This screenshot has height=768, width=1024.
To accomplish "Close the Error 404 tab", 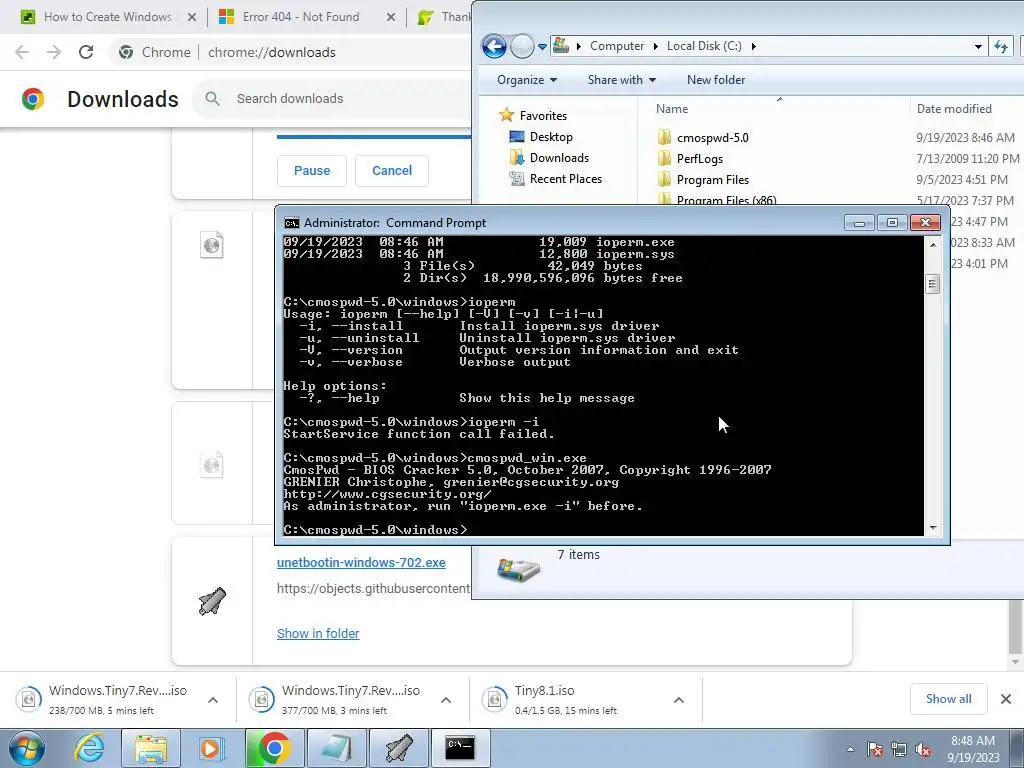I will 391,17.
